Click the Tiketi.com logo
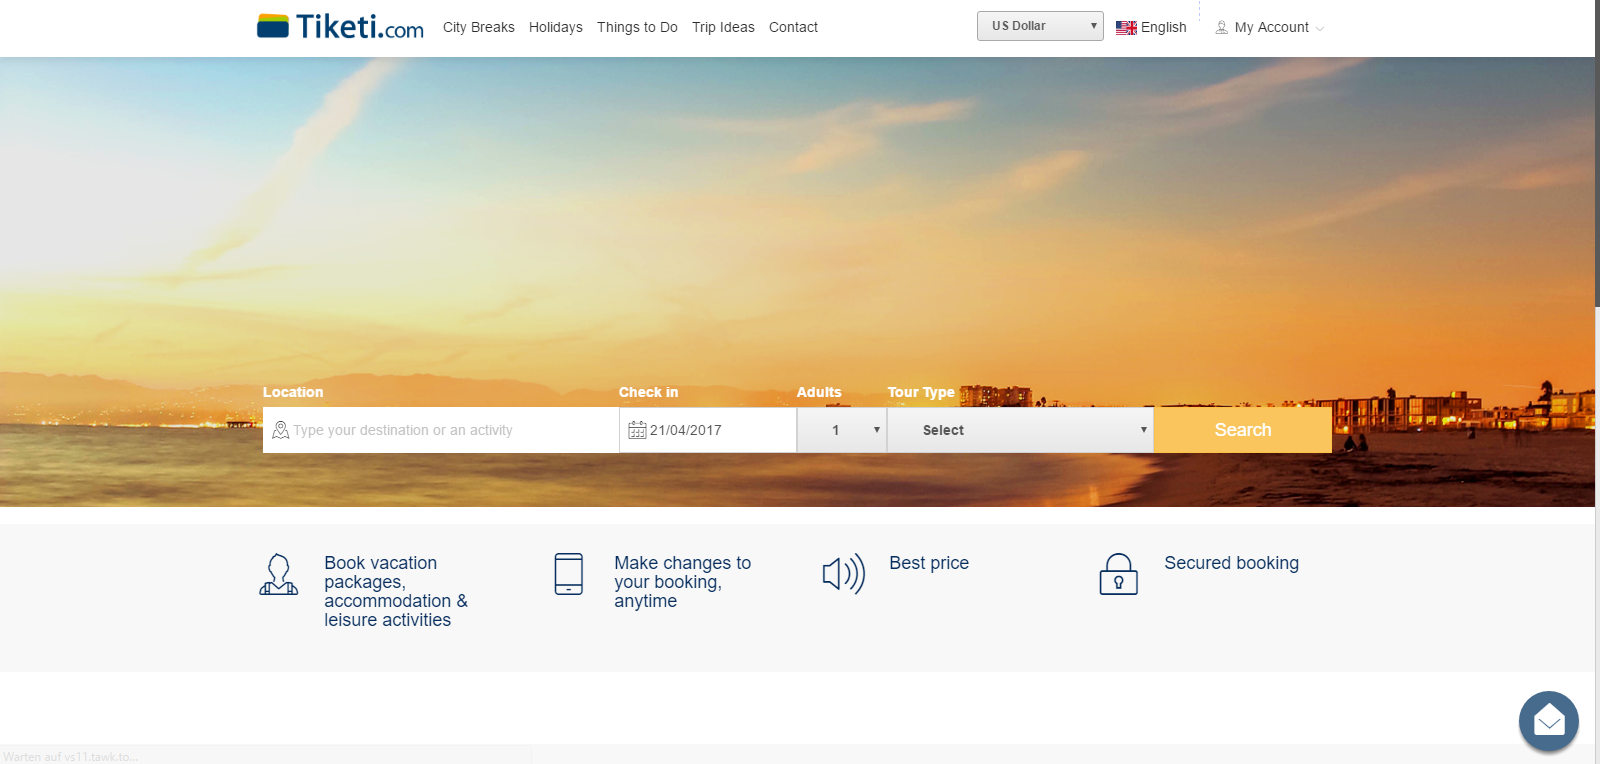Screen dimensions: 1600x764 (340, 27)
